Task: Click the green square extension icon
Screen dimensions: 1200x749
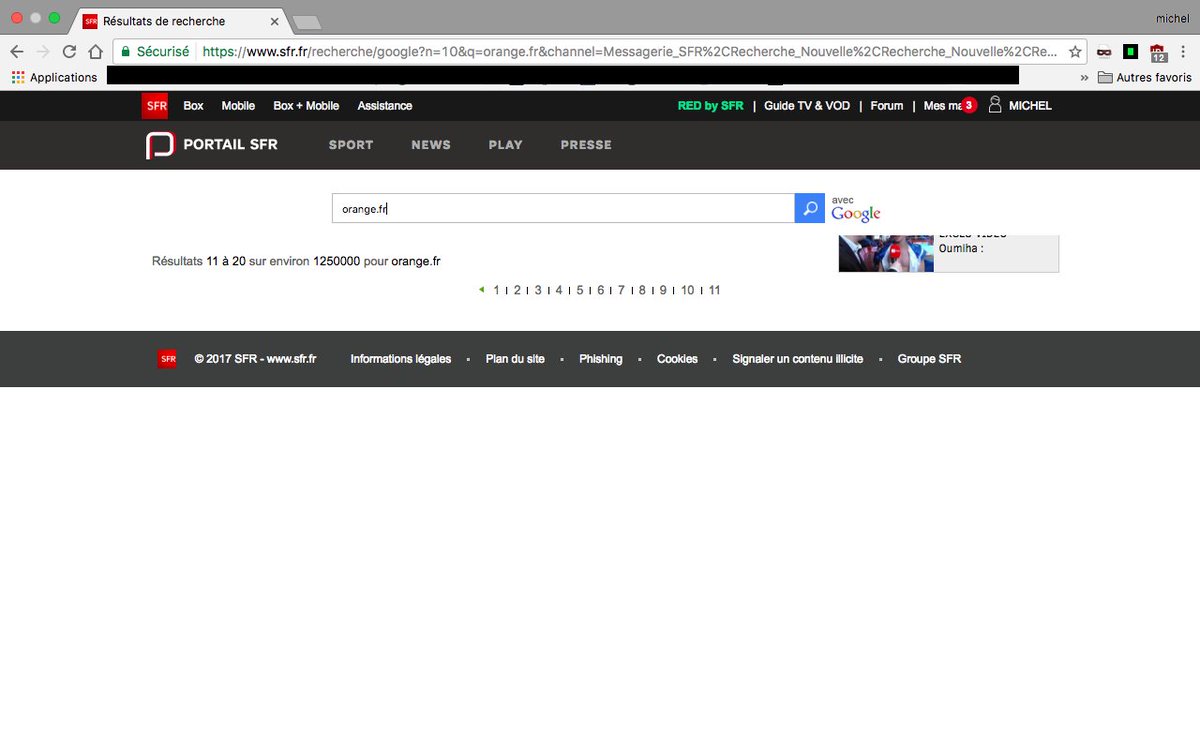Action: click(1130, 52)
